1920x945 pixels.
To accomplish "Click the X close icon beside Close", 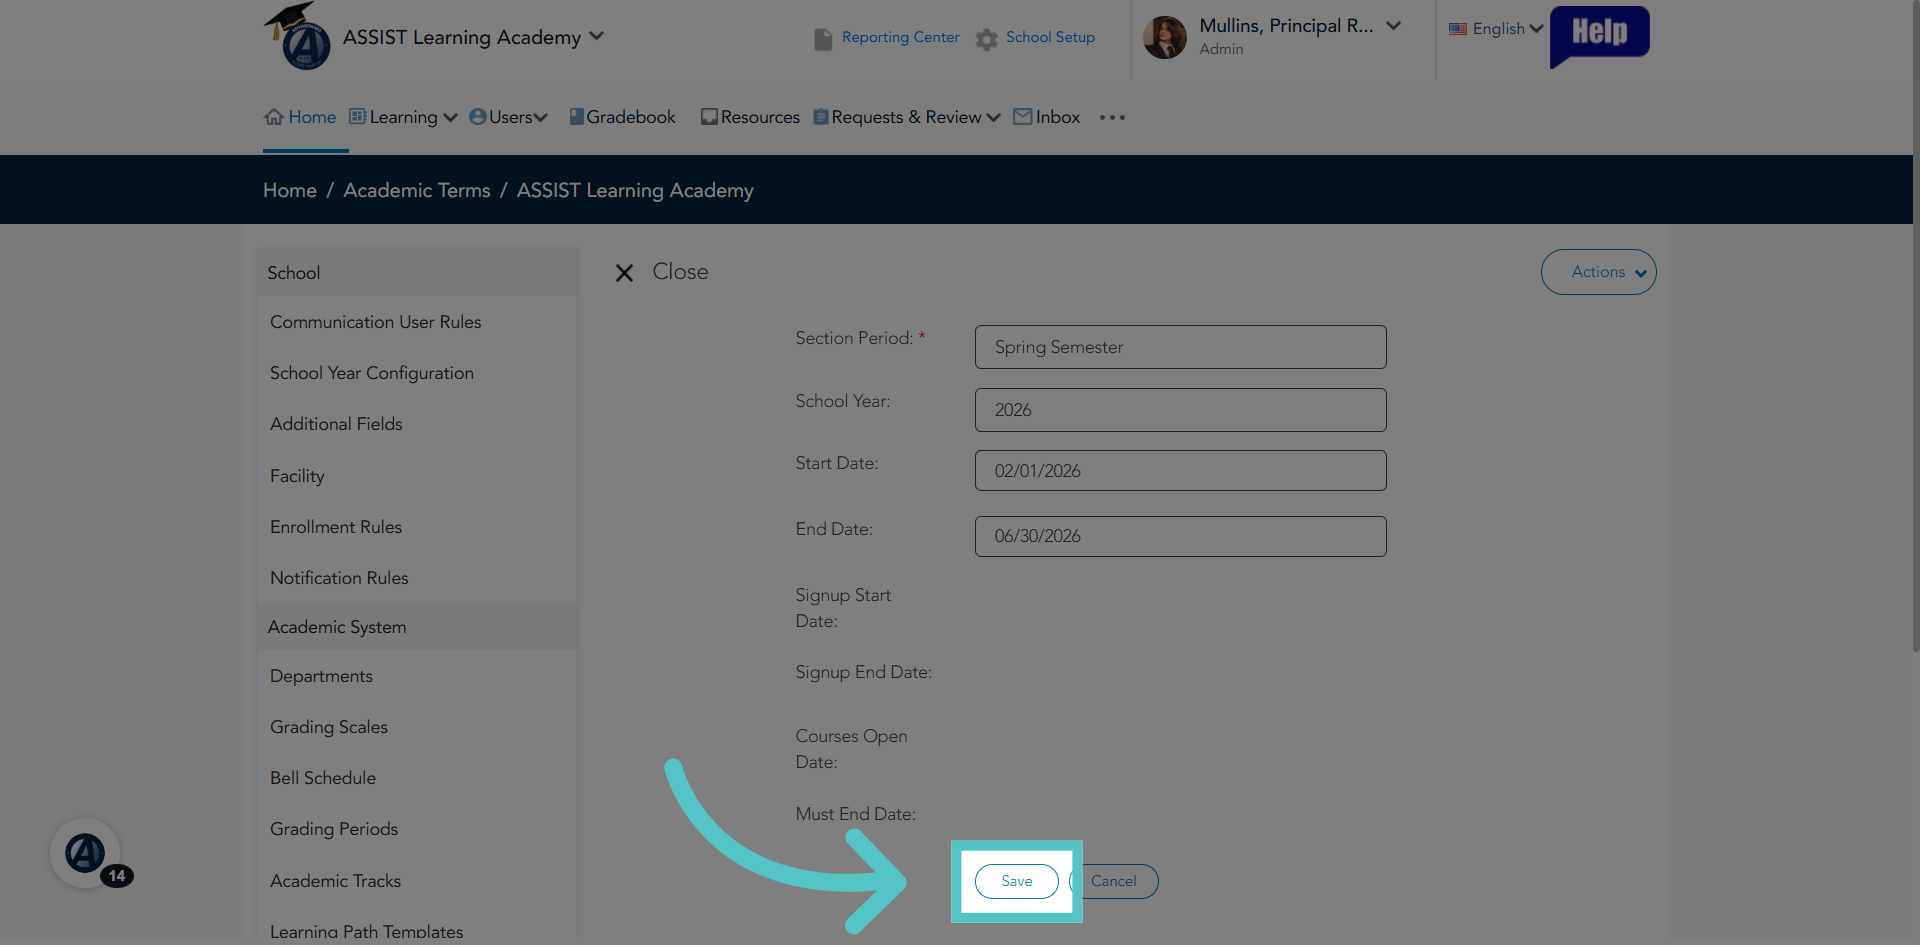I will tap(624, 273).
